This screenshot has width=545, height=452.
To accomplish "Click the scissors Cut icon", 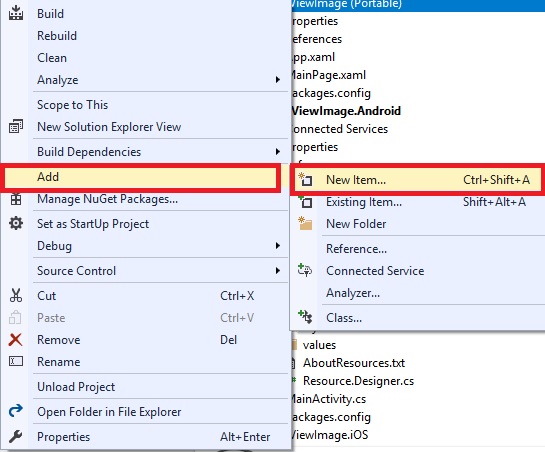I will point(16,296).
